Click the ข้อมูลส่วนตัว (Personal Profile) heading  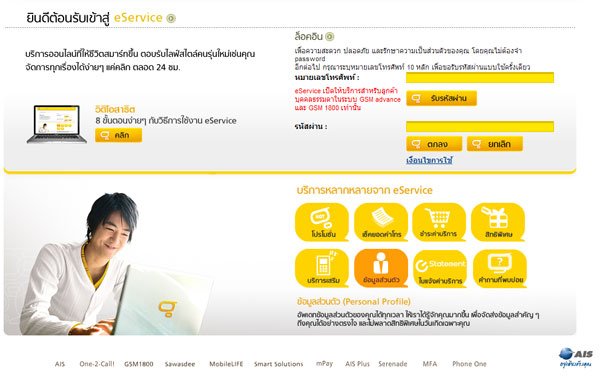click(354, 302)
